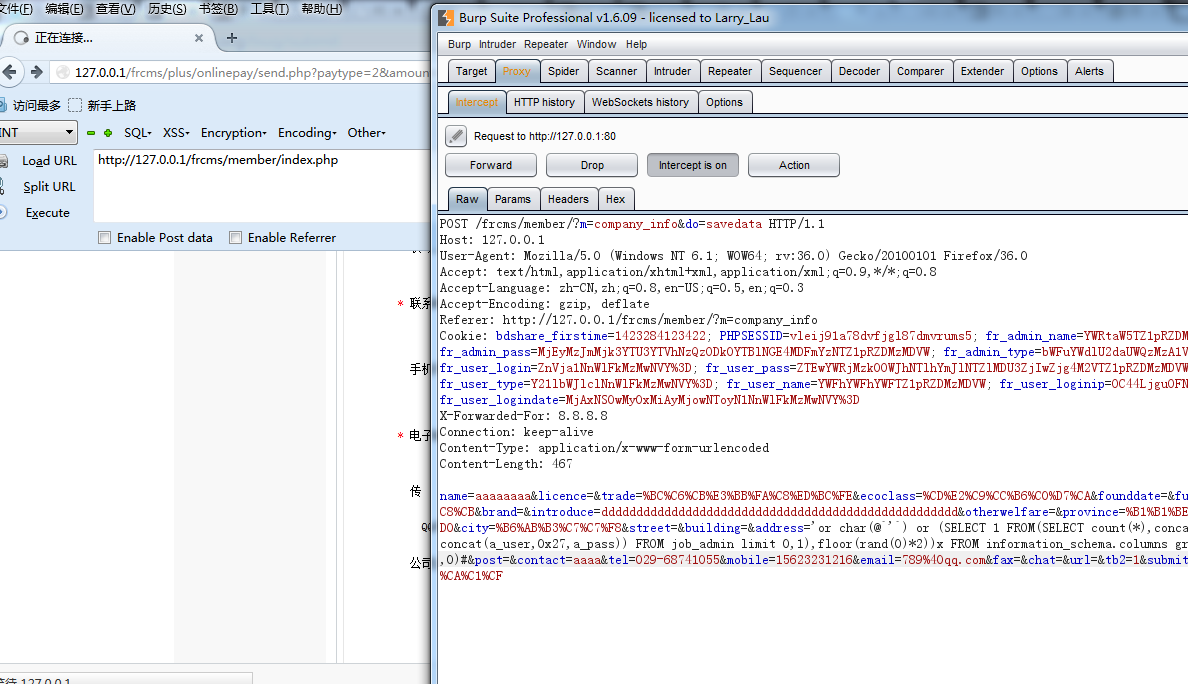Open the main Options tab in Burp
The height and width of the screenshot is (684, 1188).
click(1040, 71)
